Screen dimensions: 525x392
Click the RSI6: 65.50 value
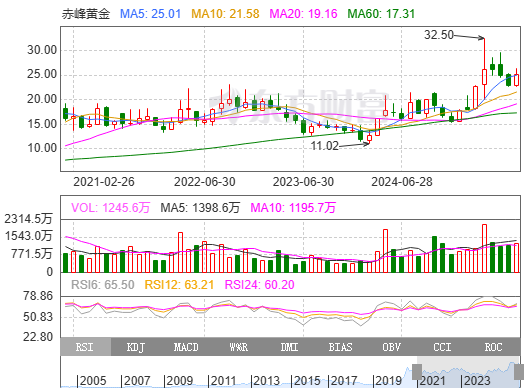click(102, 285)
